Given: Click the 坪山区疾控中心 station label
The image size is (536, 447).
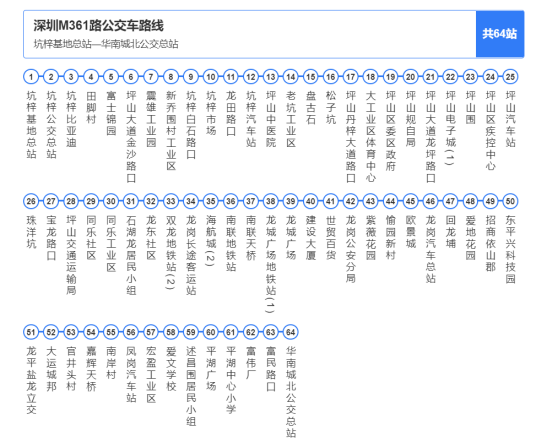Looking at the screenshot, I should pos(491,131).
